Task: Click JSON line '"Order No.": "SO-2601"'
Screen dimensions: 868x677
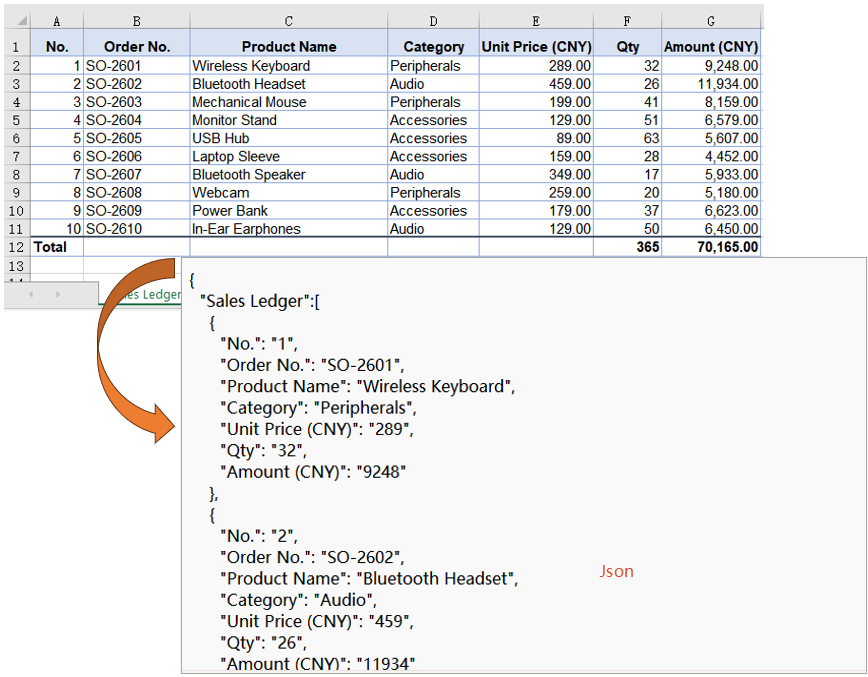Action: 312,365
